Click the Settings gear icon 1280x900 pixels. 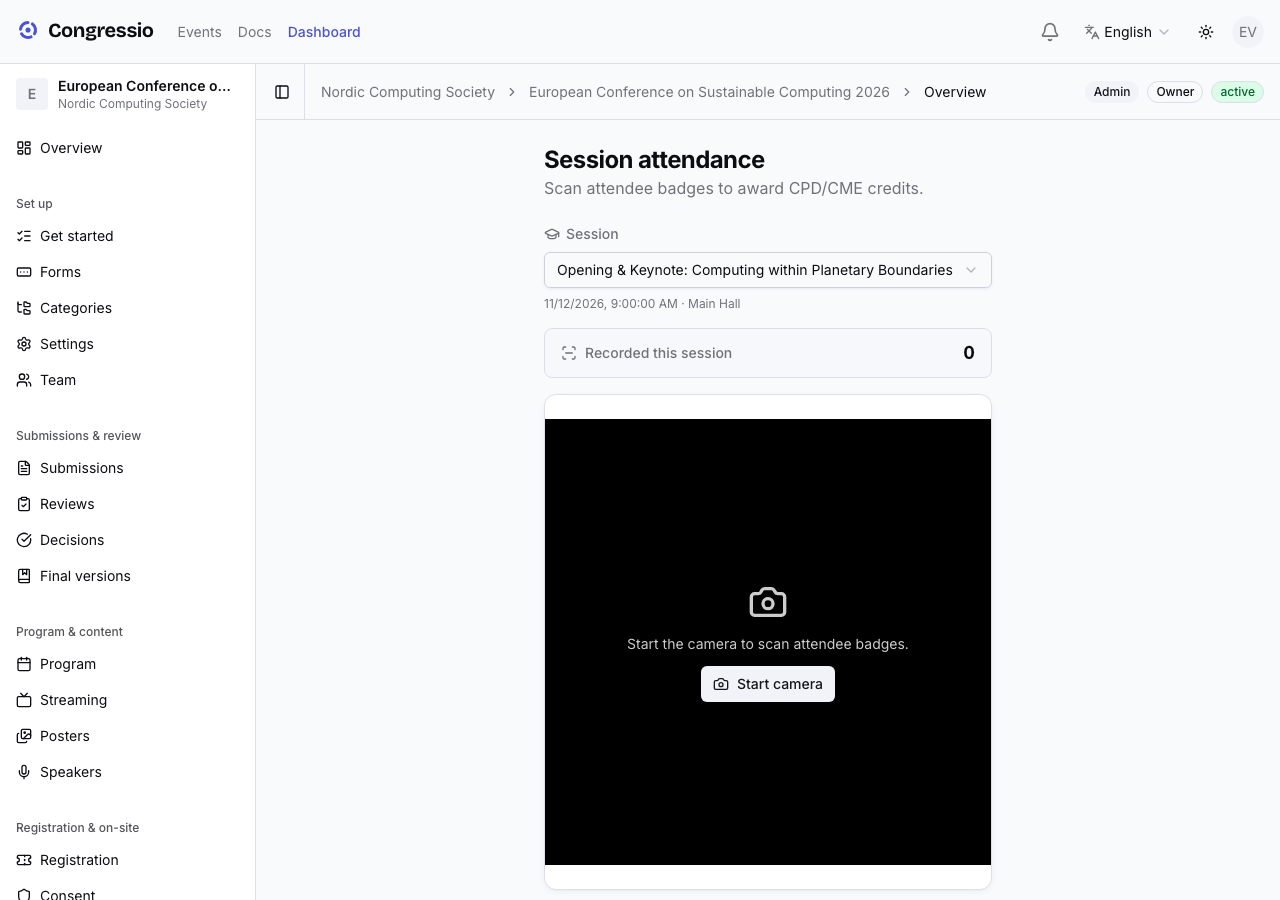[24, 344]
